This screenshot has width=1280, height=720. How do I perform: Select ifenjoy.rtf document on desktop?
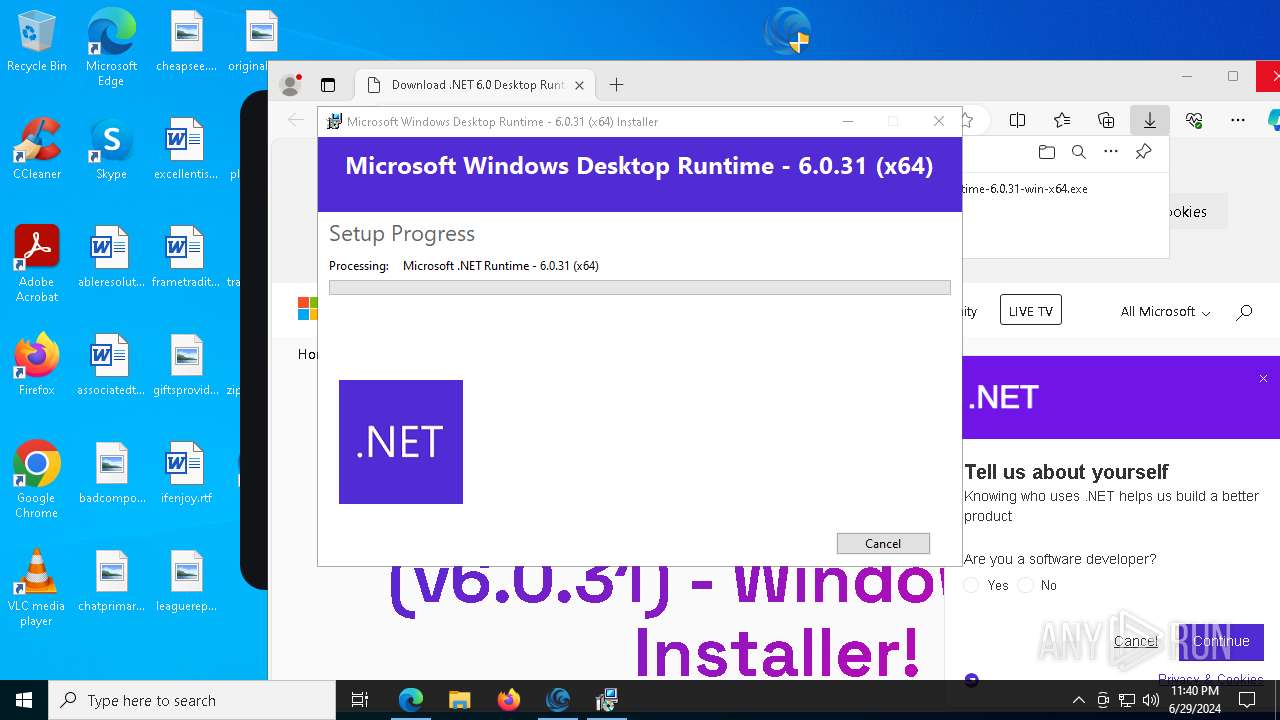click(x=186, y=473)
